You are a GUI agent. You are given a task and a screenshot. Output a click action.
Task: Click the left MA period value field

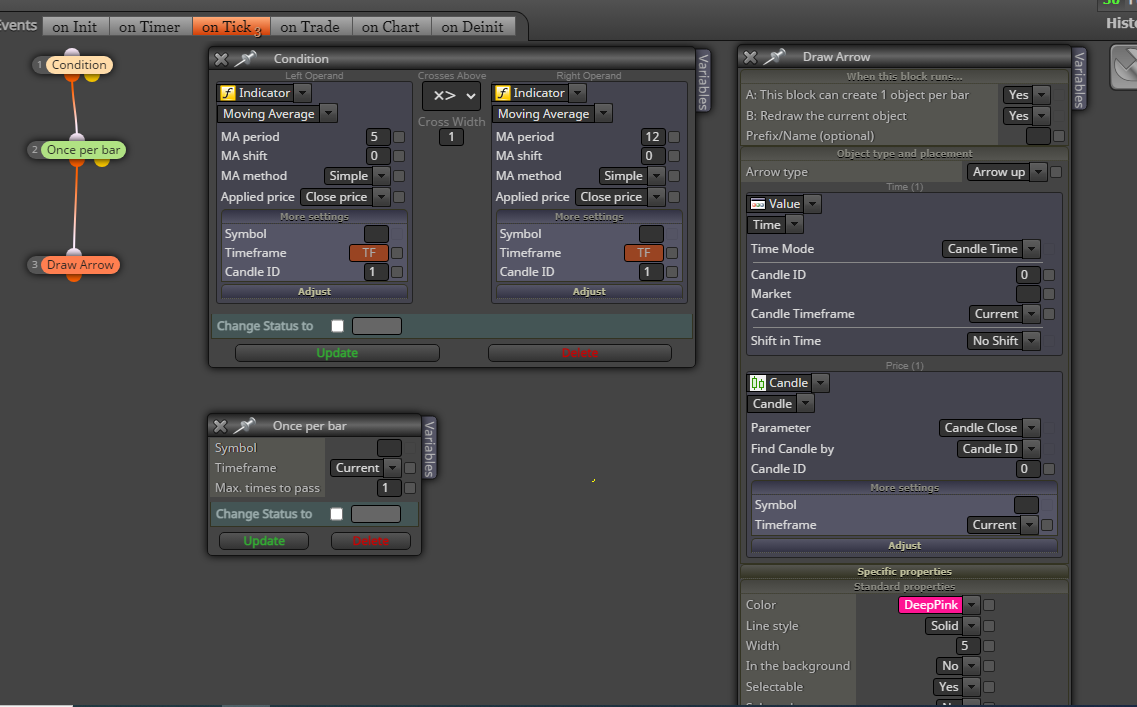click(377, 137)
